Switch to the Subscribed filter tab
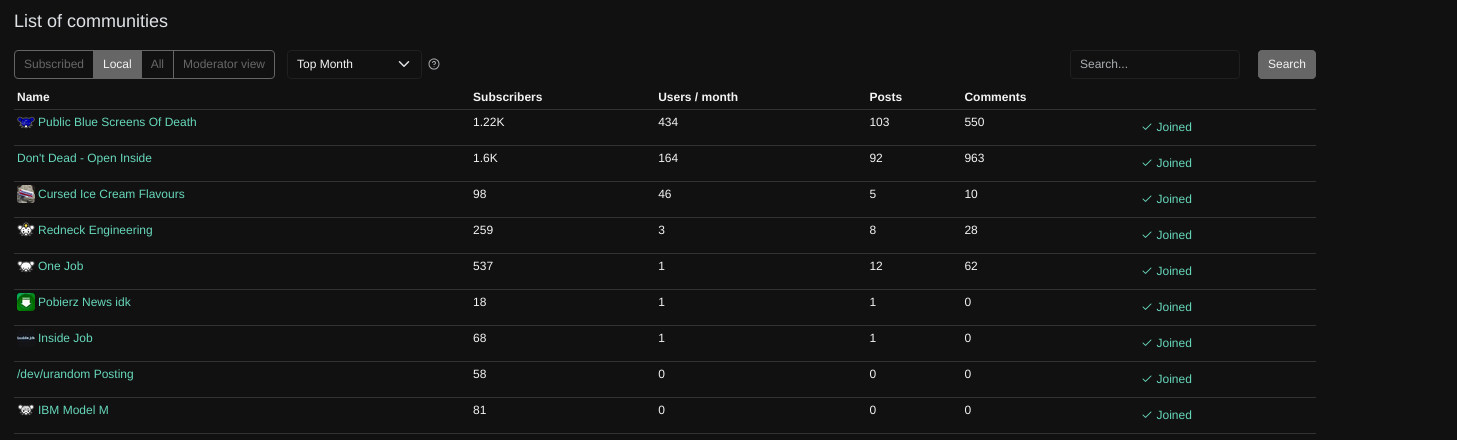Screen dimensions: 1457x440 coord(54,64)
